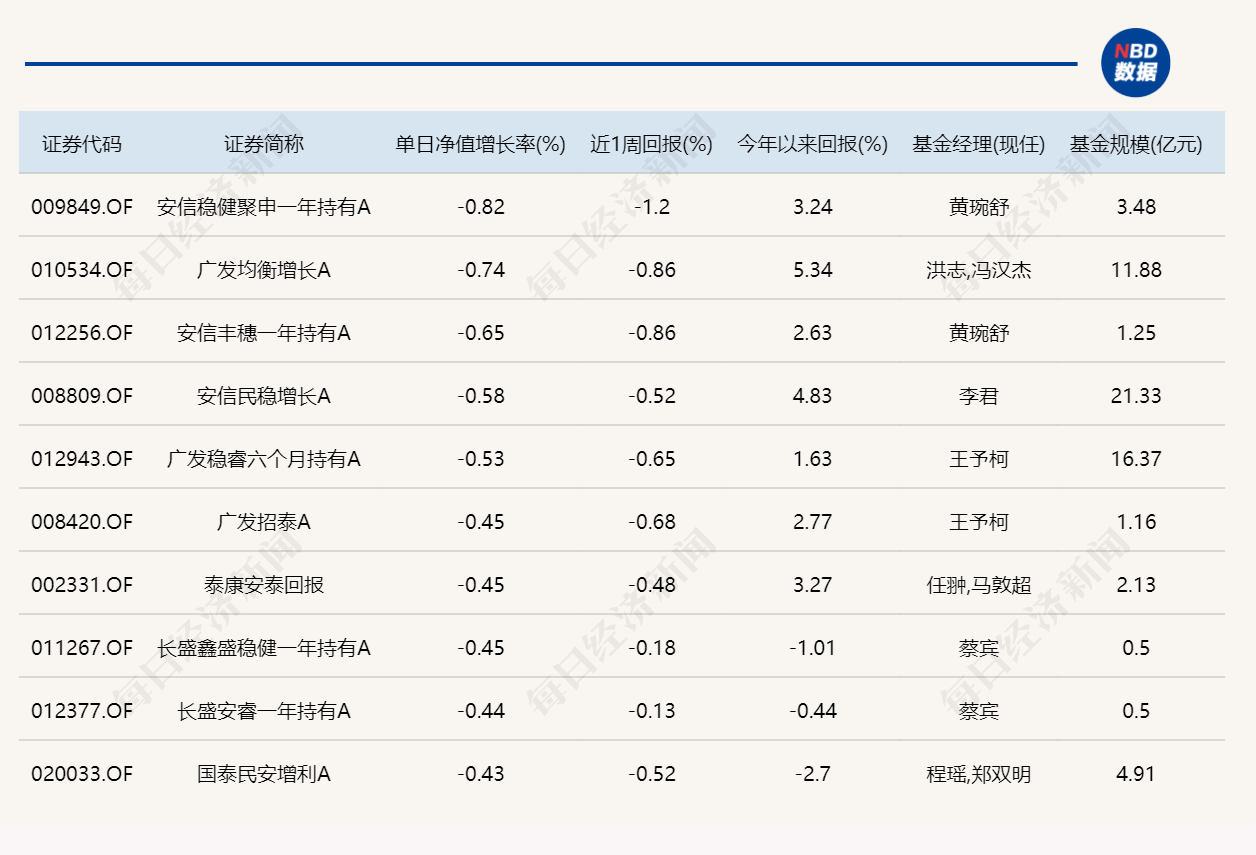Viewport: 1256px width, 855px height.
Task: Click year-to-date return 5.34
Action: pos(812,270)
